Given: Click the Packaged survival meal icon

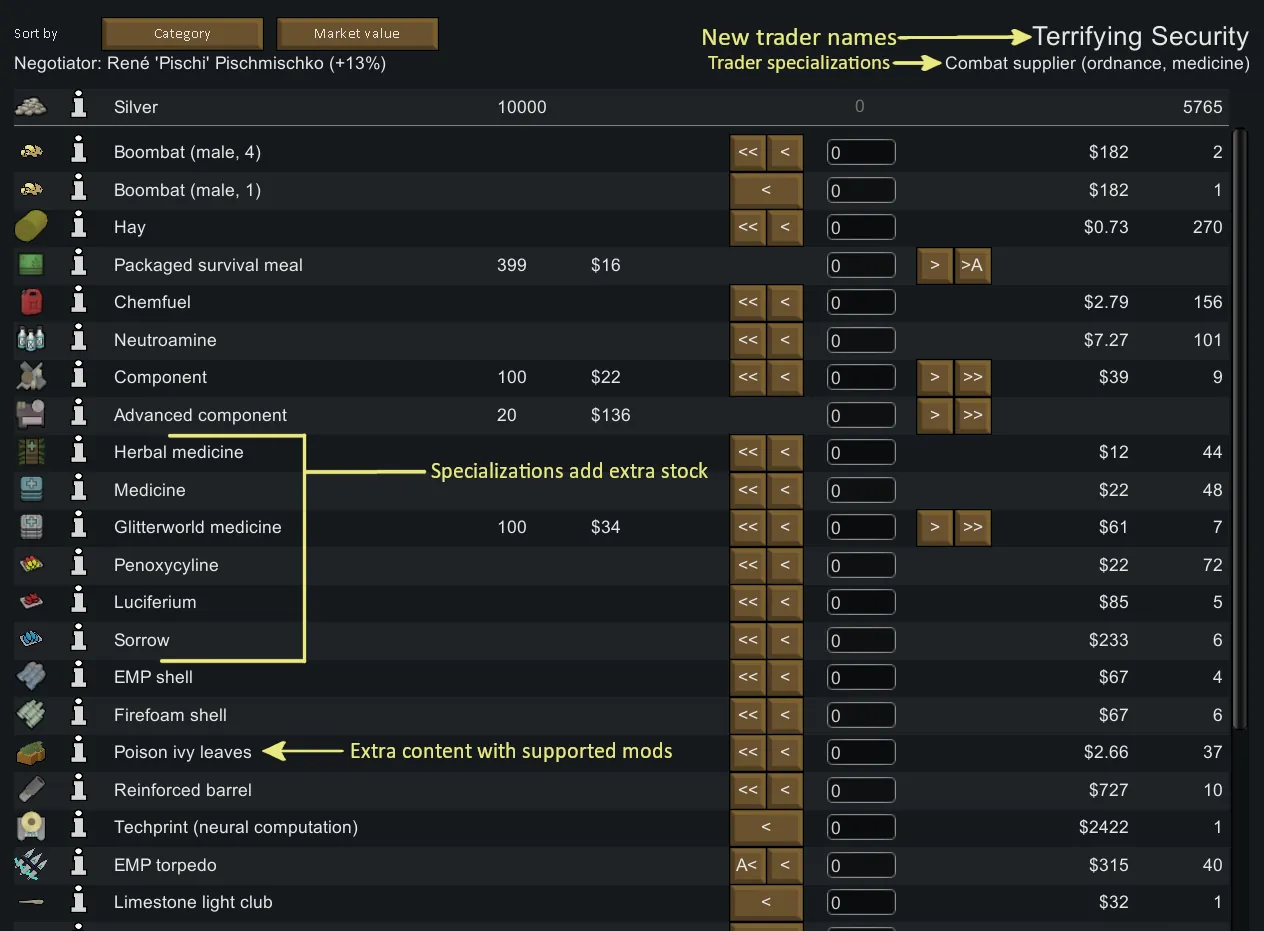Looking at the screenshot, I should (31, 265).
